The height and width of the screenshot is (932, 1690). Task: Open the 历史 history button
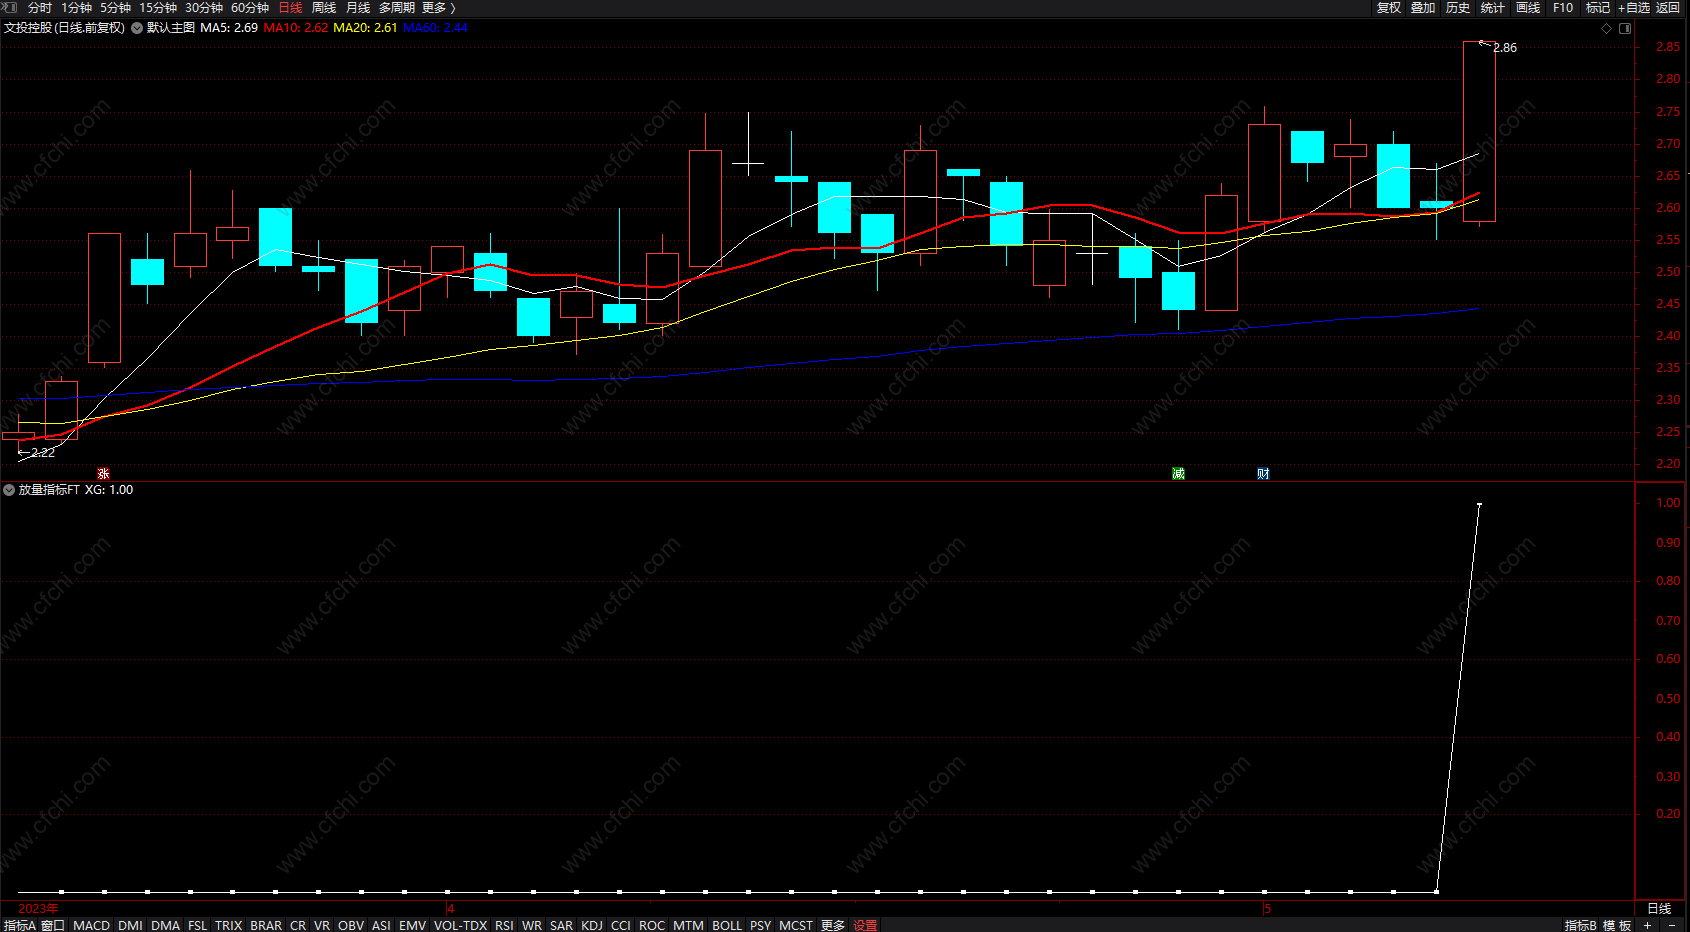tap(1458, 8)
